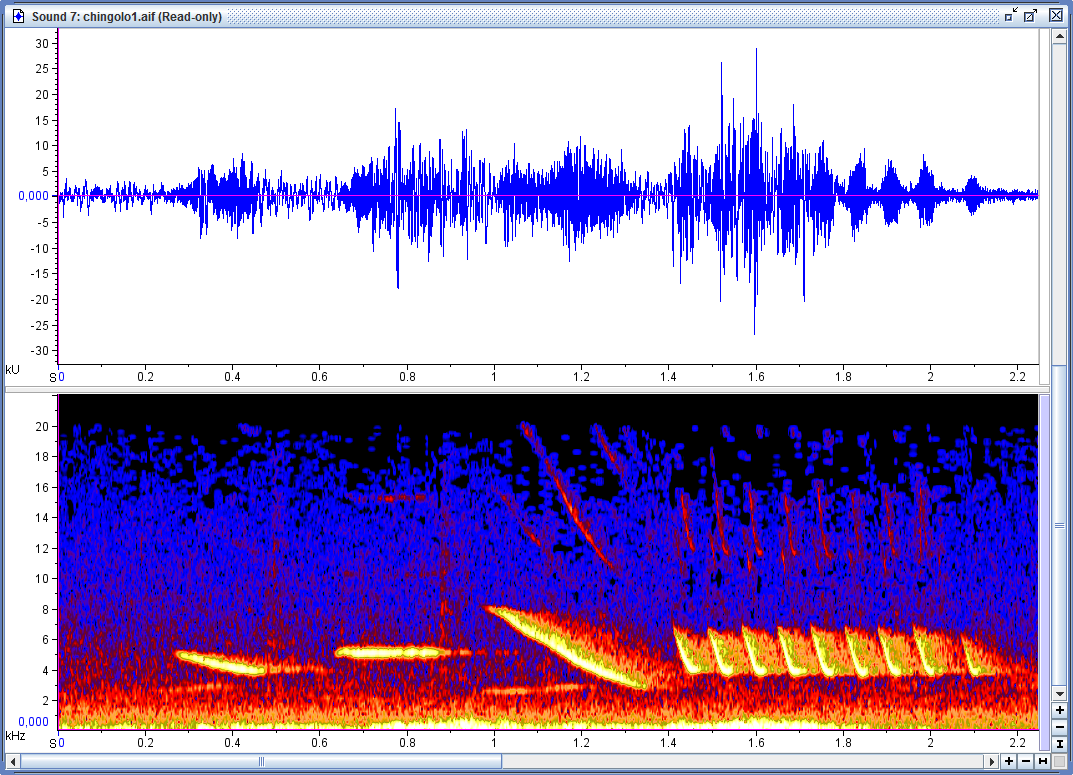Close the Sound 7 chingolo1.aif window
This screenshot has height=775, width=1073.
pyautogui.click(x=1056, y=15)
